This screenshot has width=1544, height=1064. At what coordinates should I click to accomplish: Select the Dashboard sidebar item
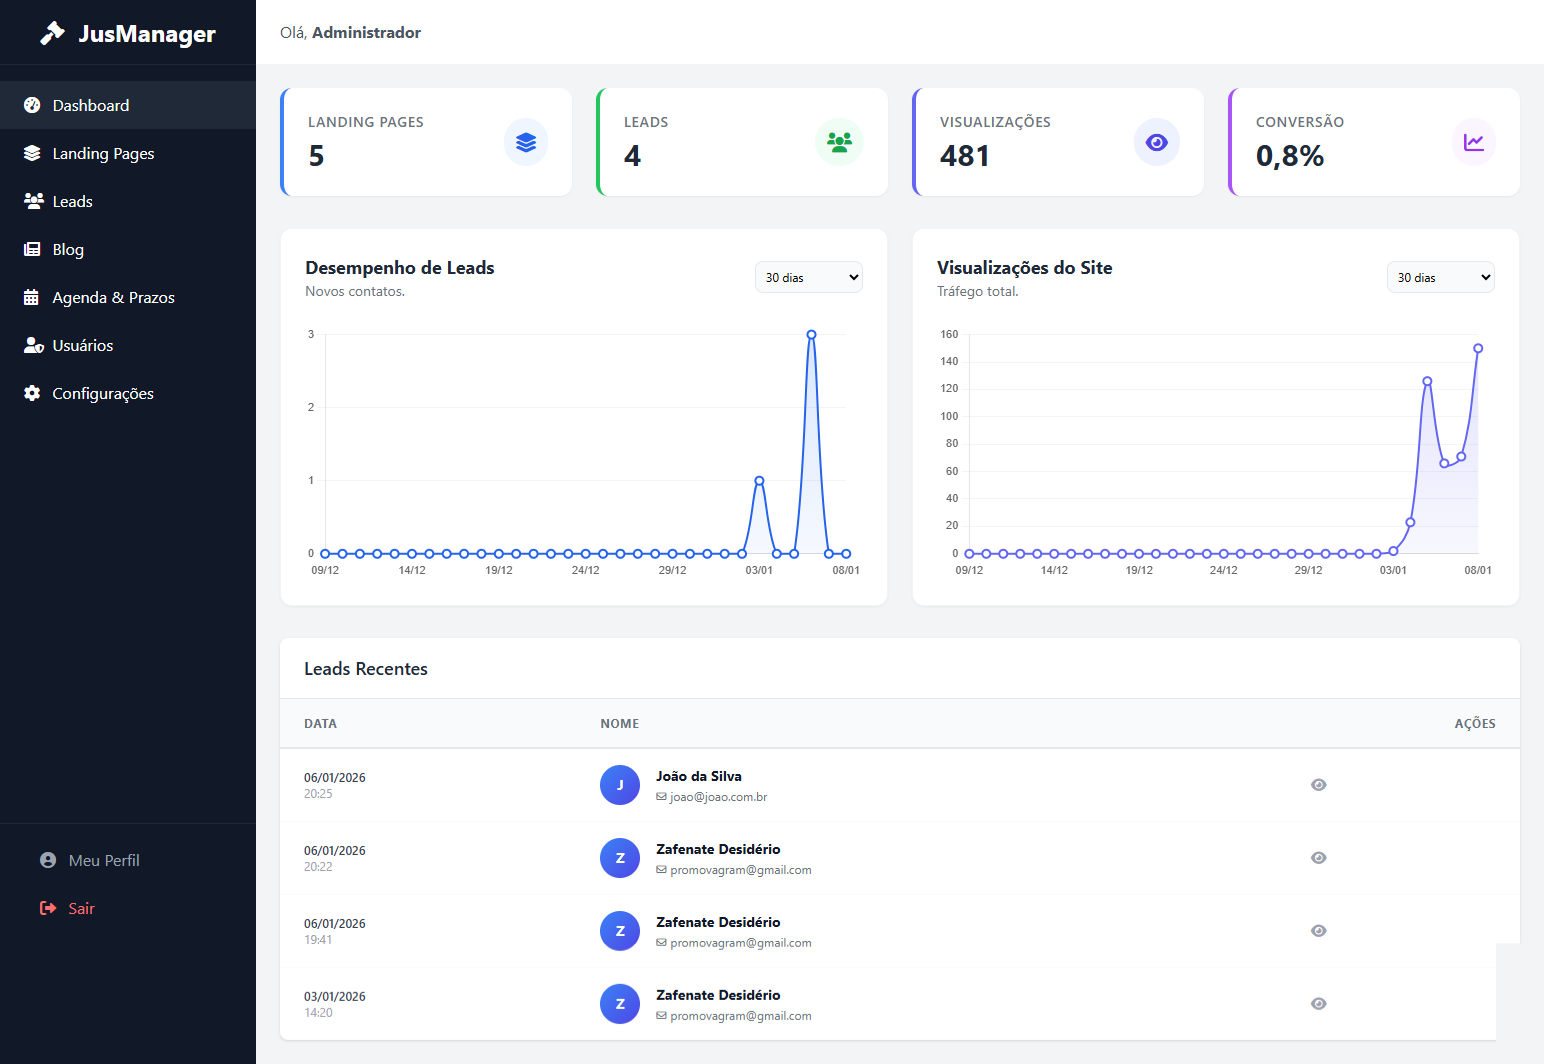click(90, 105)
